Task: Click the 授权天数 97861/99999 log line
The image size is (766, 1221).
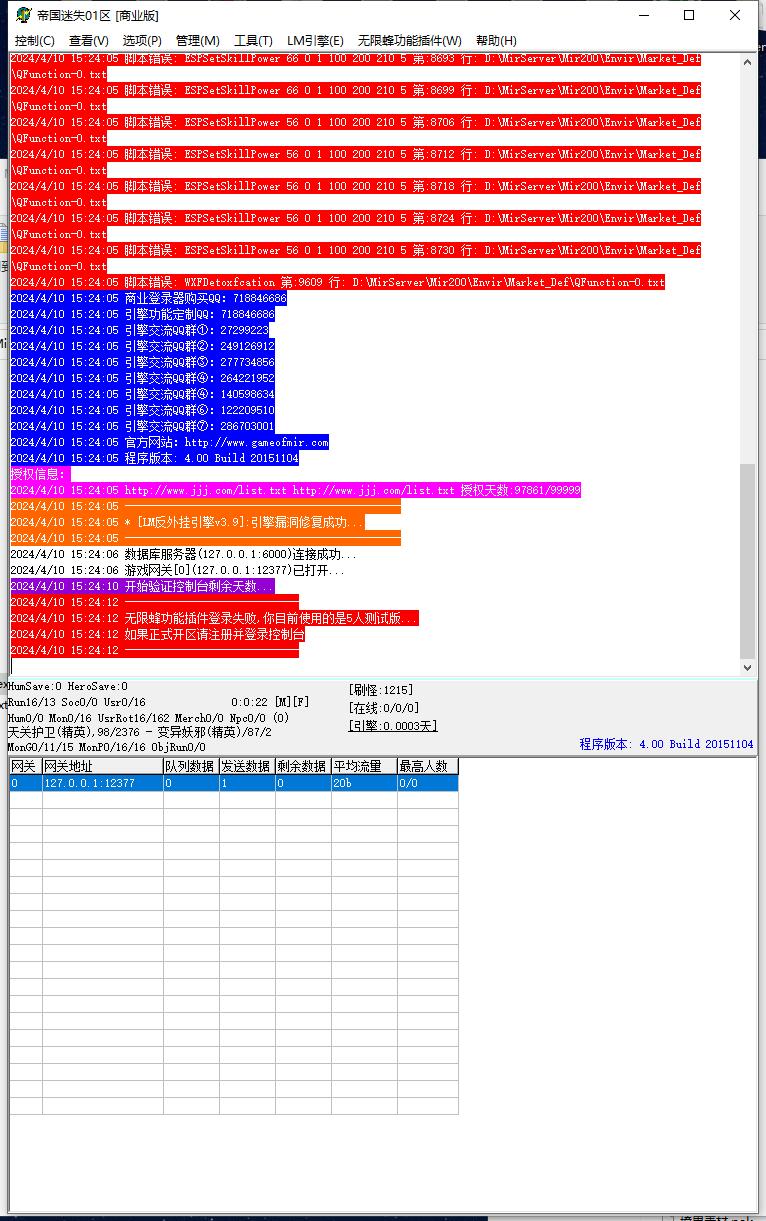Action: [x=295, y=490]
